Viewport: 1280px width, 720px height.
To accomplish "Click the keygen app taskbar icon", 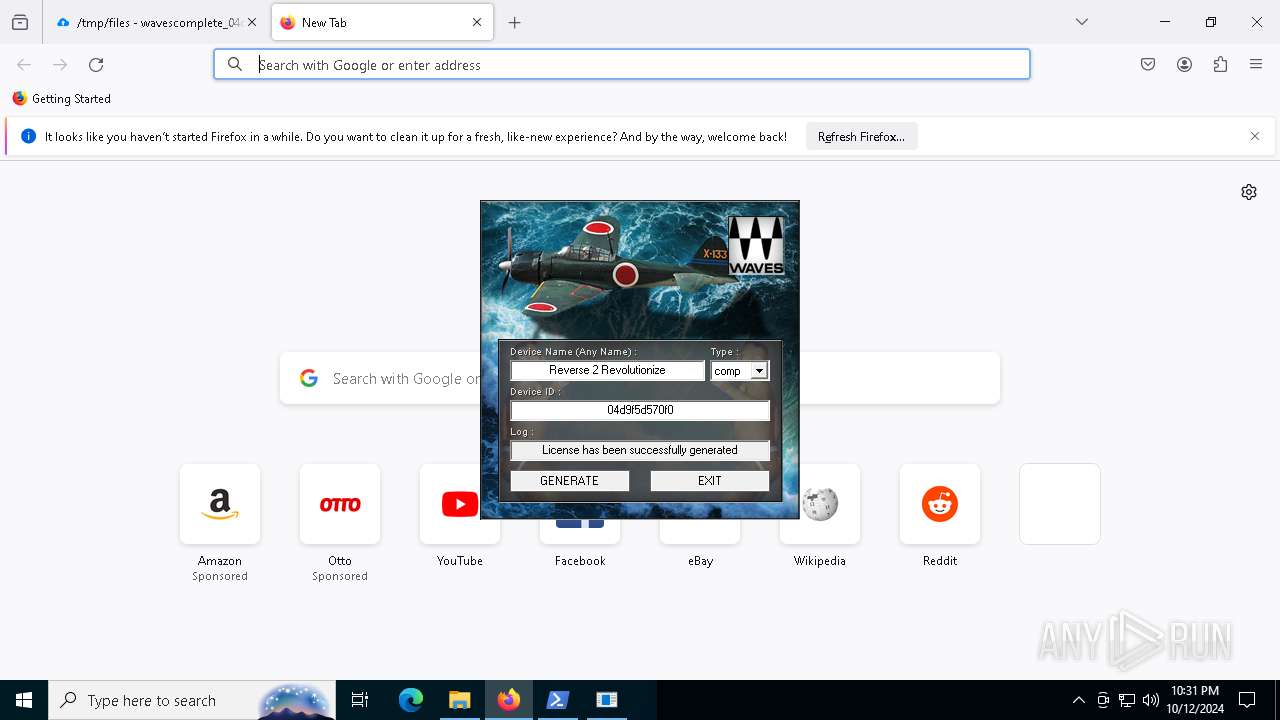I will pos(607,700).
